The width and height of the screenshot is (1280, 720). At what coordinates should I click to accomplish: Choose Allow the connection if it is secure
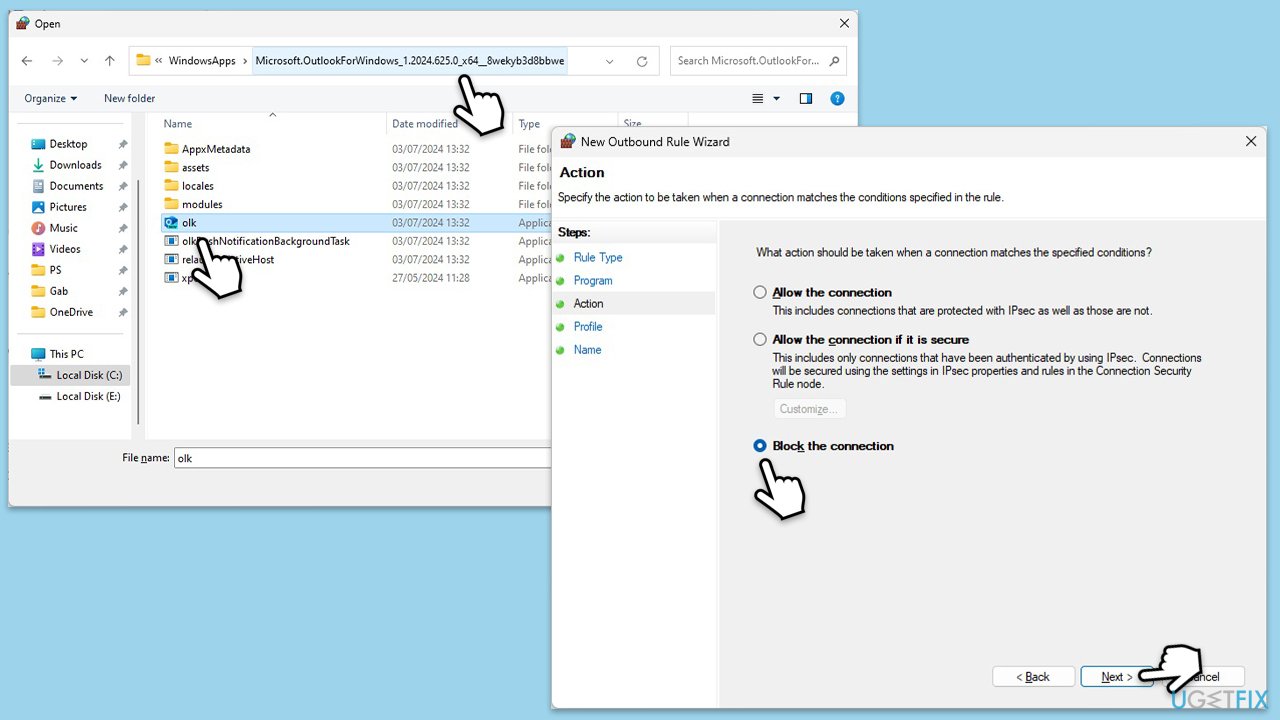click(x=761, y=339)
